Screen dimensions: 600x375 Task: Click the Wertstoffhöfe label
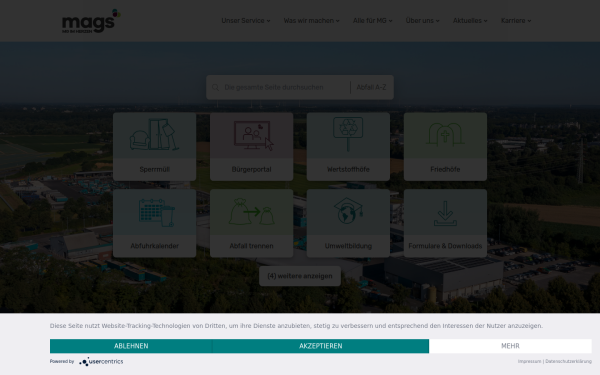click(x=348, y=170)
